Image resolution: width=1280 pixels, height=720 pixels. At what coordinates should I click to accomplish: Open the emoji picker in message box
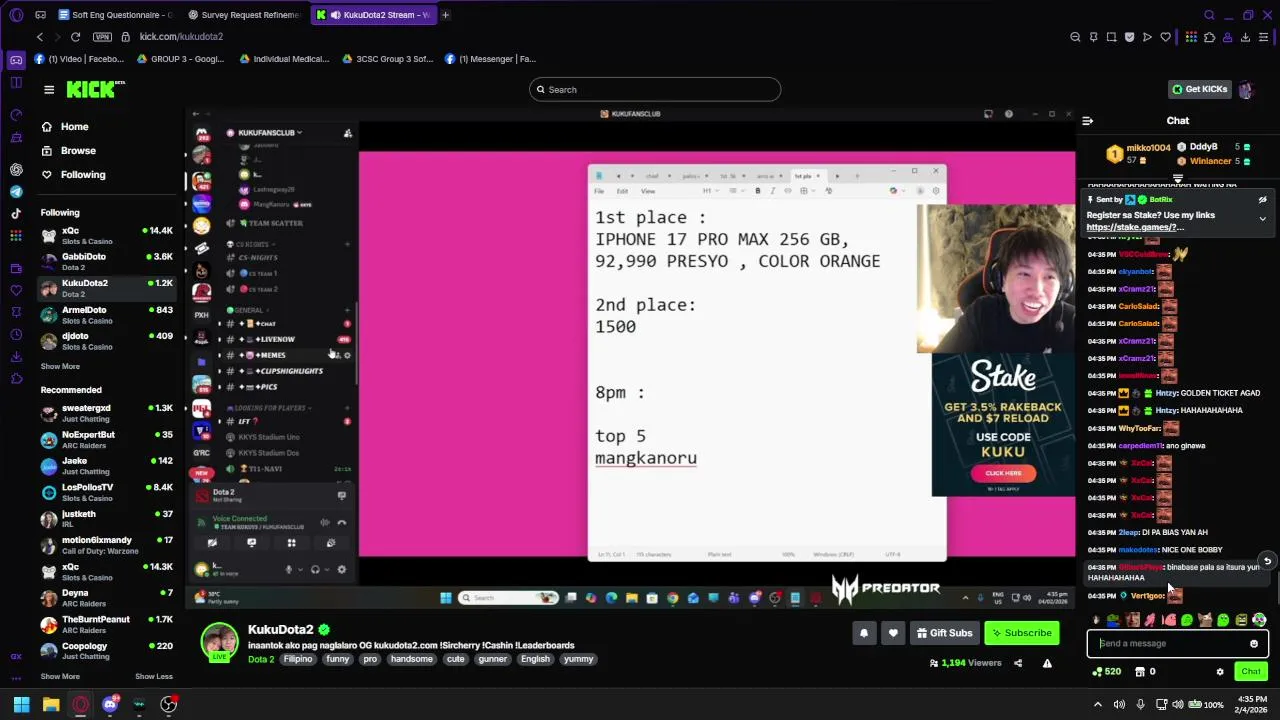[1254, 644]
